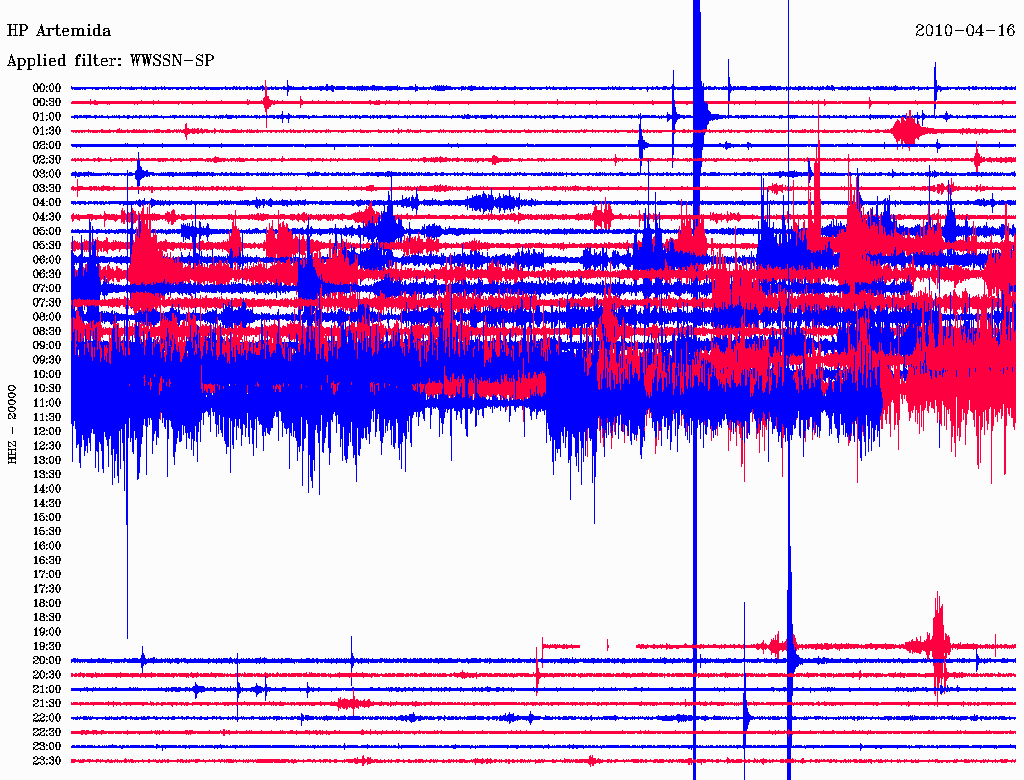This screenshot has width=1024, height=780.
Task: Click the '22:00' time label
Action: (47, 718)
